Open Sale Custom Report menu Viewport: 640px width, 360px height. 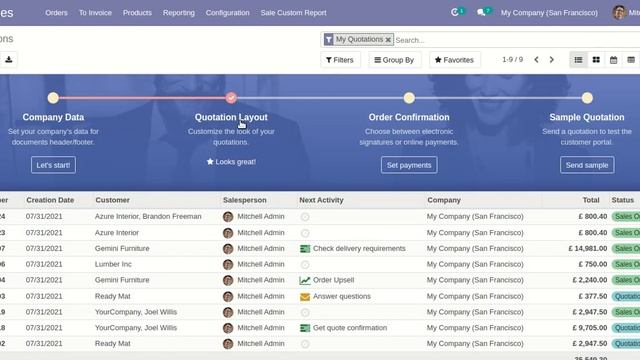293,13
